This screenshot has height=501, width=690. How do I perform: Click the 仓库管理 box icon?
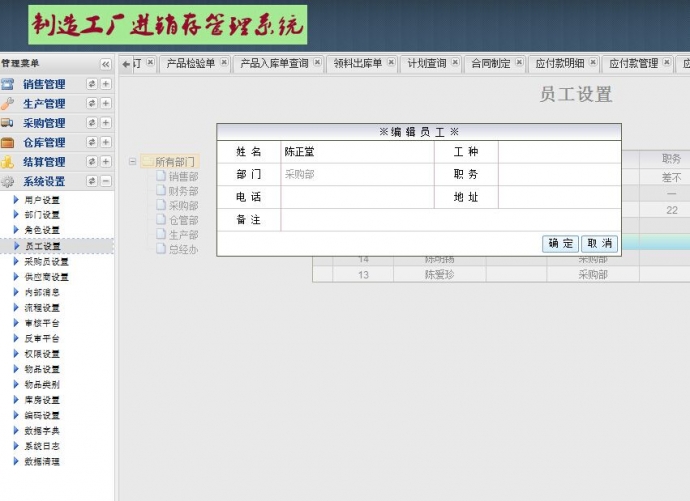point(7,142)
